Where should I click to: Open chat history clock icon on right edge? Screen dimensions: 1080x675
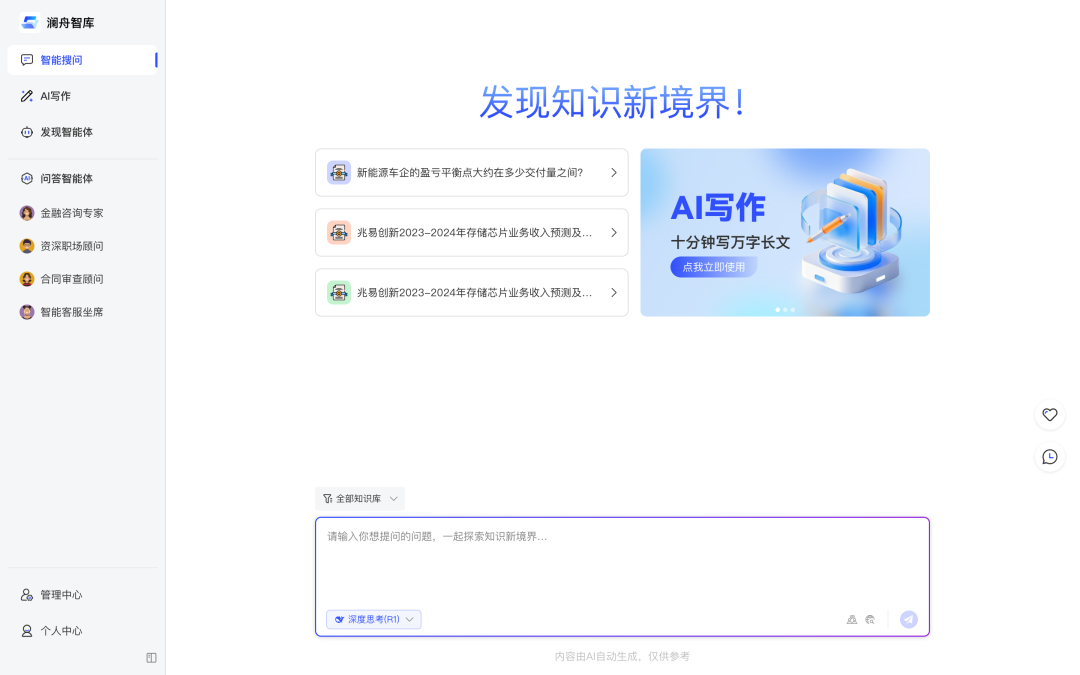[x=1049, y=457]
